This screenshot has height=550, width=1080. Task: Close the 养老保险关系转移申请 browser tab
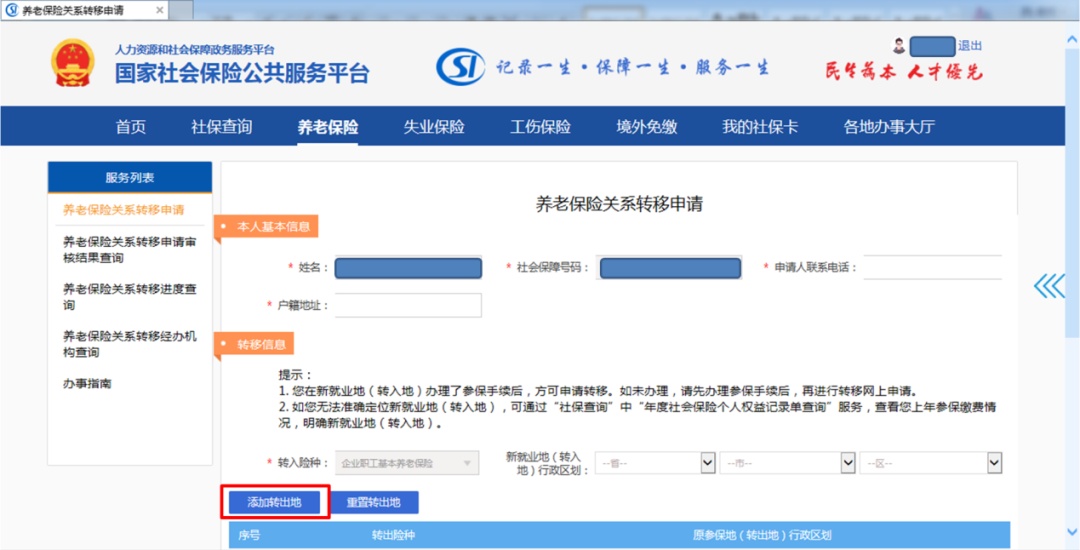[x=160, y=11]
